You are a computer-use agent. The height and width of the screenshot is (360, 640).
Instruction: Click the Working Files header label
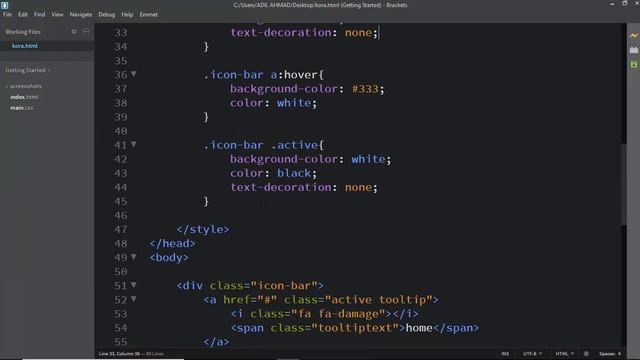pyautogui.click(x=23, y=31)
